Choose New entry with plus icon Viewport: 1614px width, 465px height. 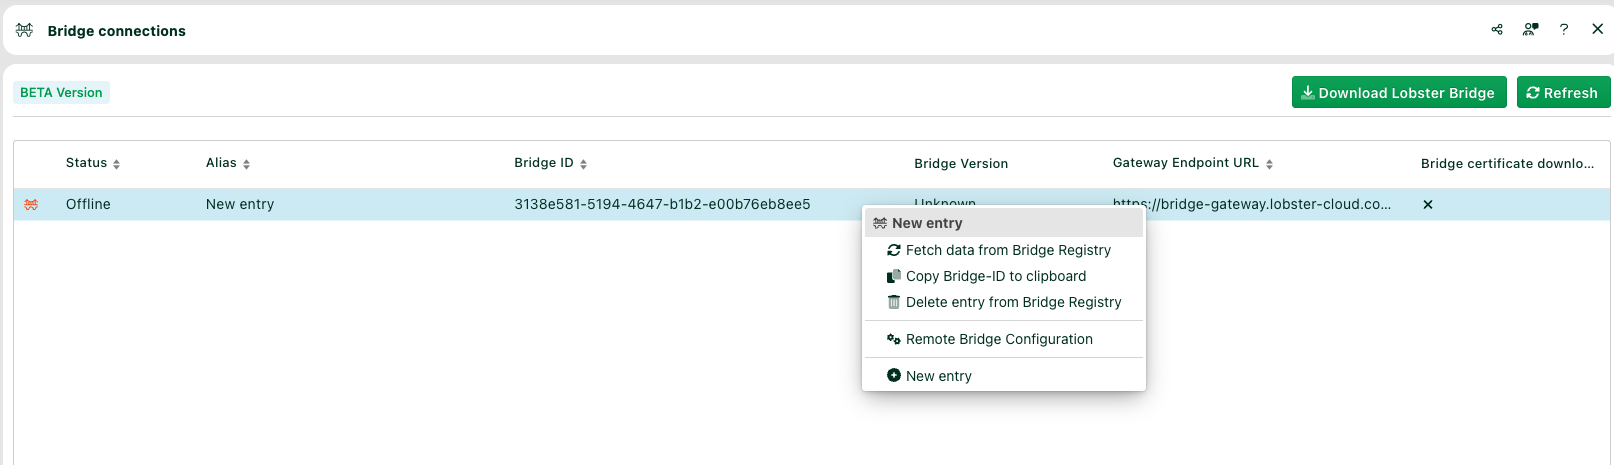938,376
